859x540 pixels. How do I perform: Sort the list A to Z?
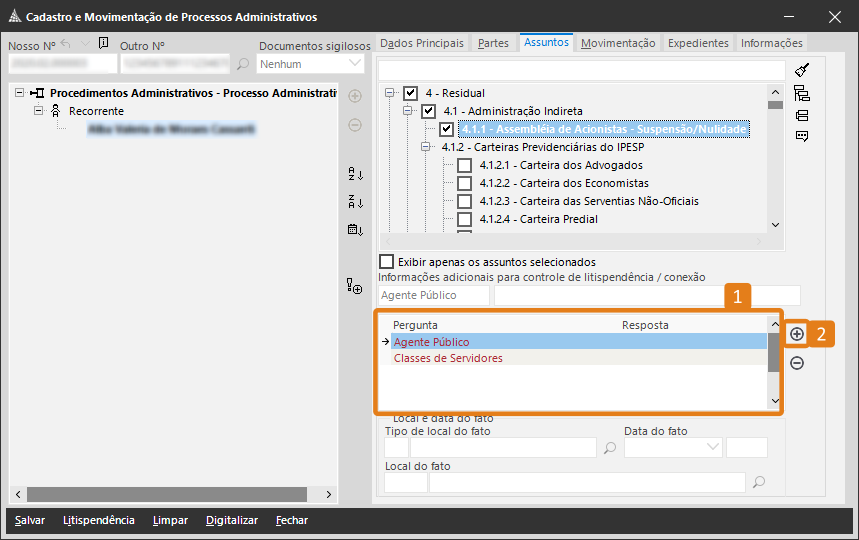point(355,174)
